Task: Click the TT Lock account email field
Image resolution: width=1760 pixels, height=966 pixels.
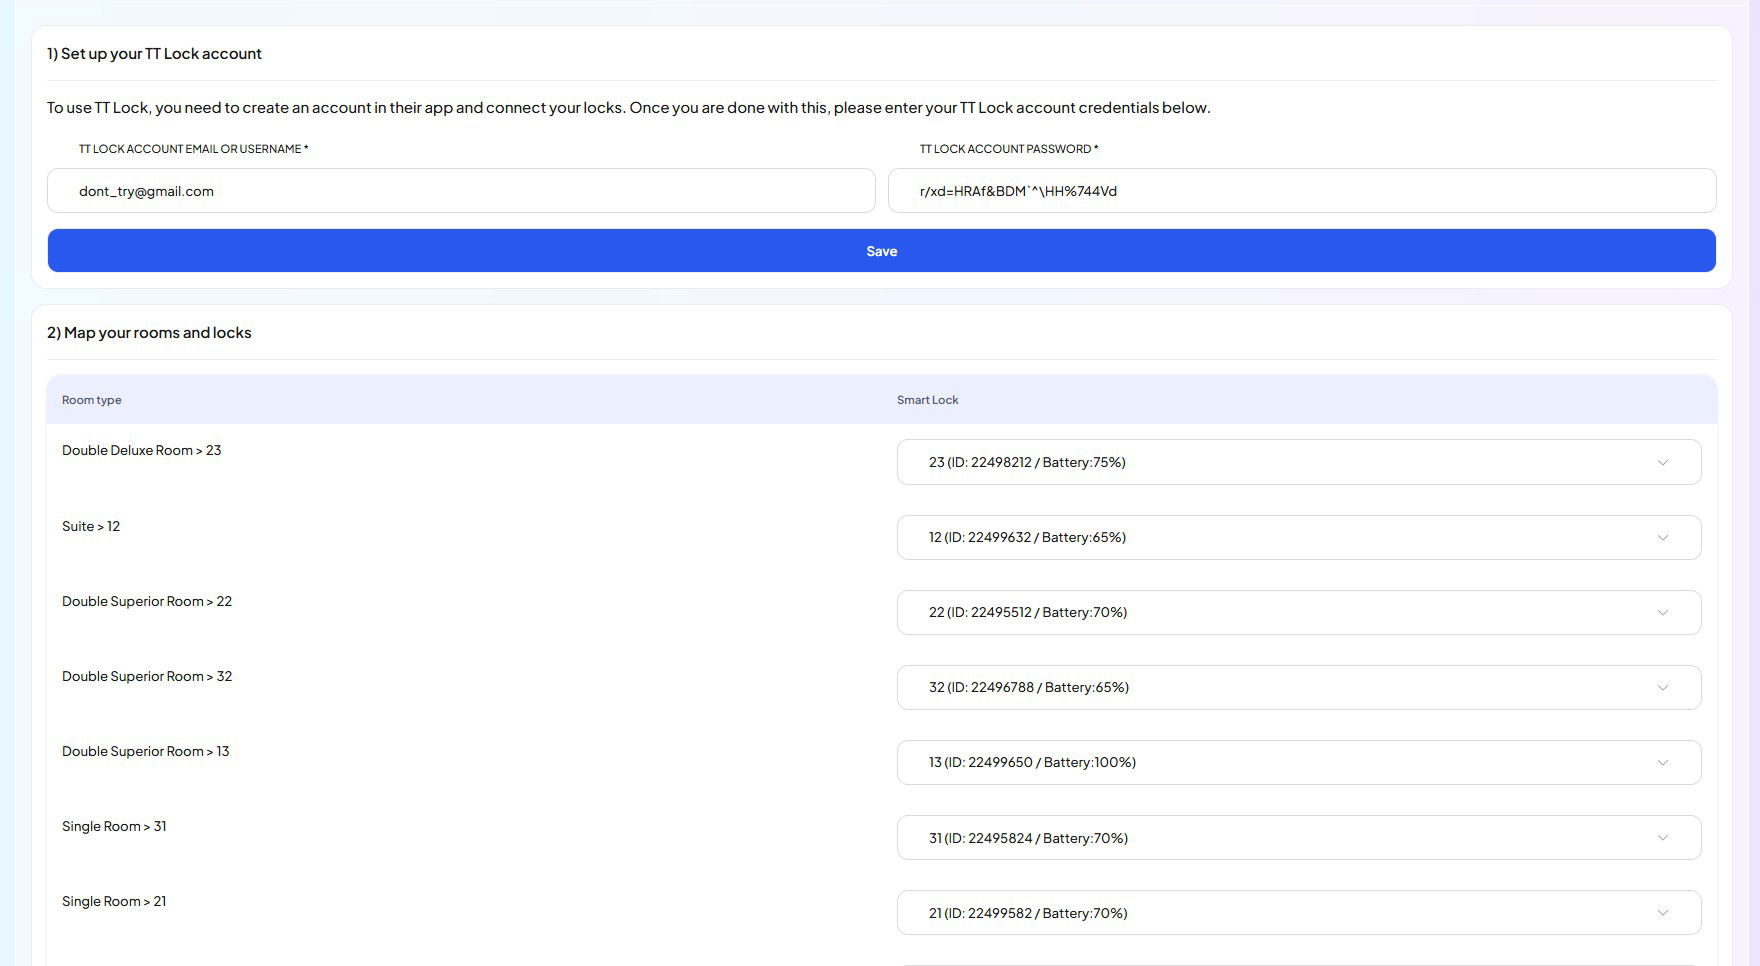Action: pos(461,191)
